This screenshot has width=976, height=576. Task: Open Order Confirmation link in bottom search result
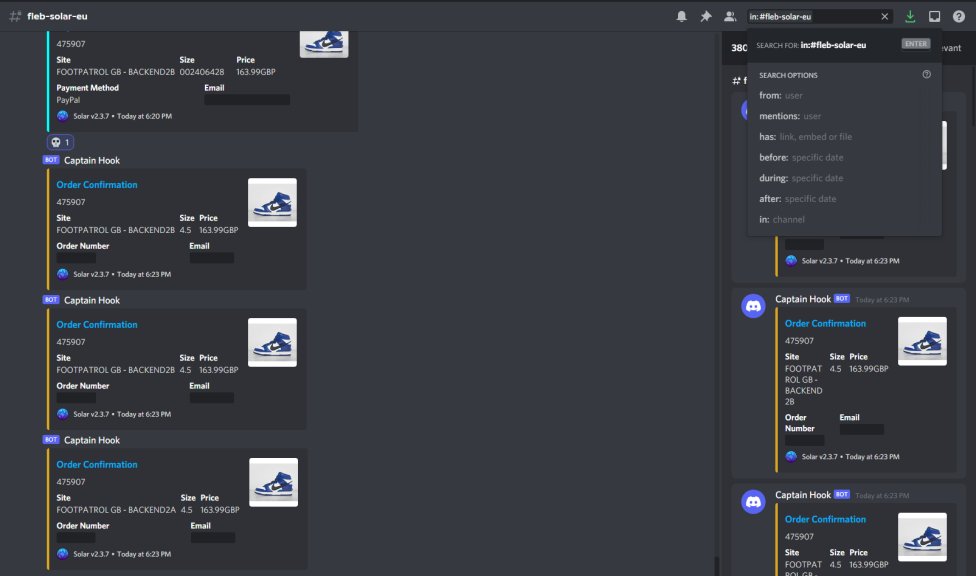[x=825, y=519]
